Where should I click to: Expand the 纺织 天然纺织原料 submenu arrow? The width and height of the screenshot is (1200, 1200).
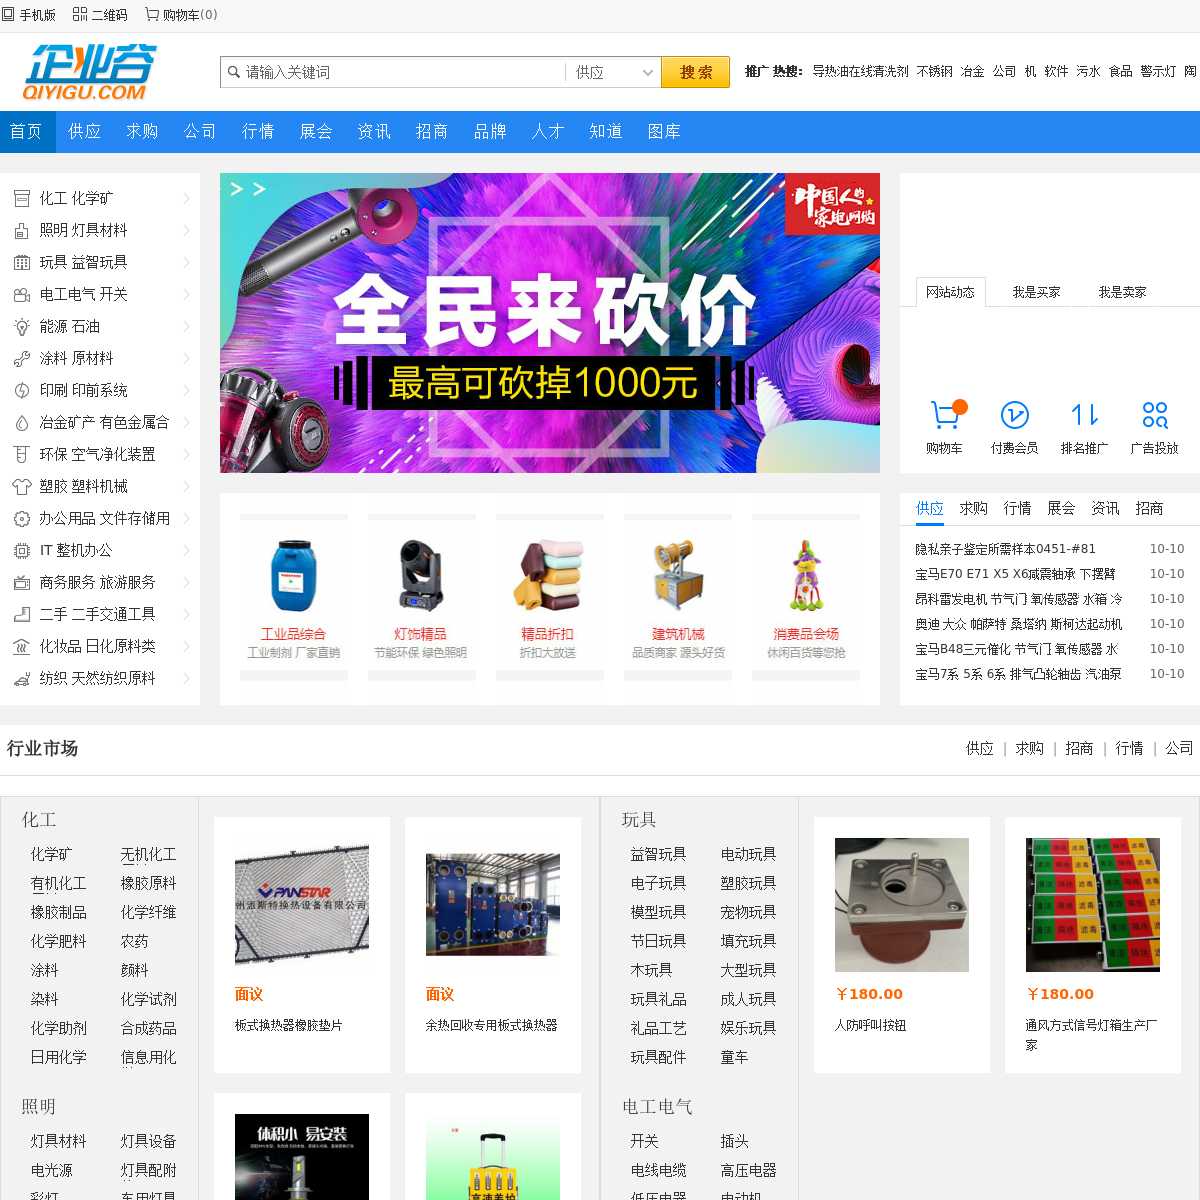coord(186,678)
